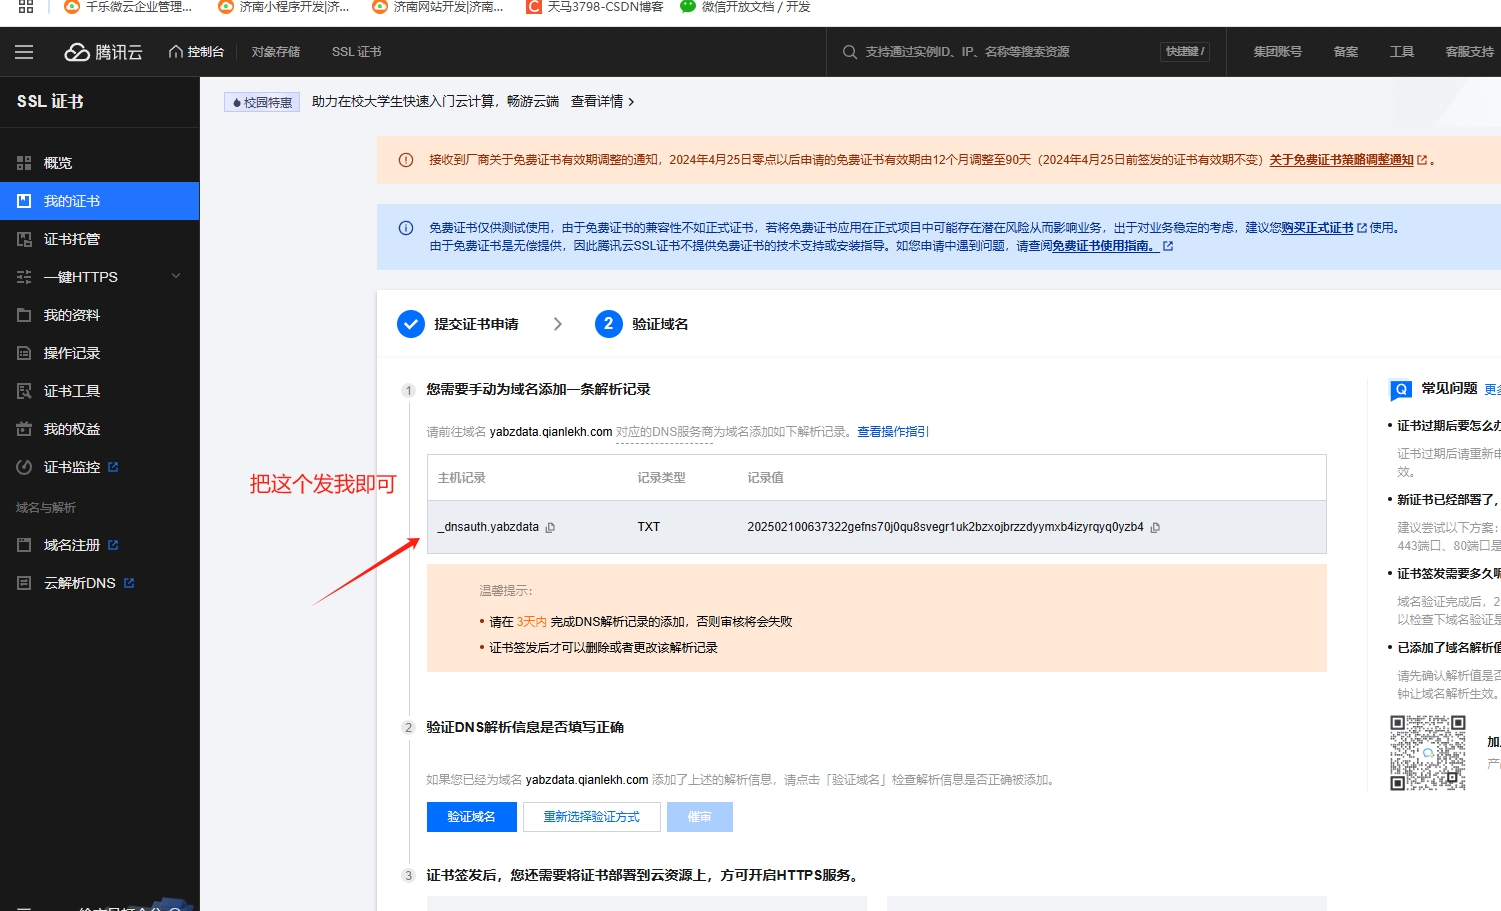
Task: Open 集团账号 in top bar
Action: (x=1277, y=52)
